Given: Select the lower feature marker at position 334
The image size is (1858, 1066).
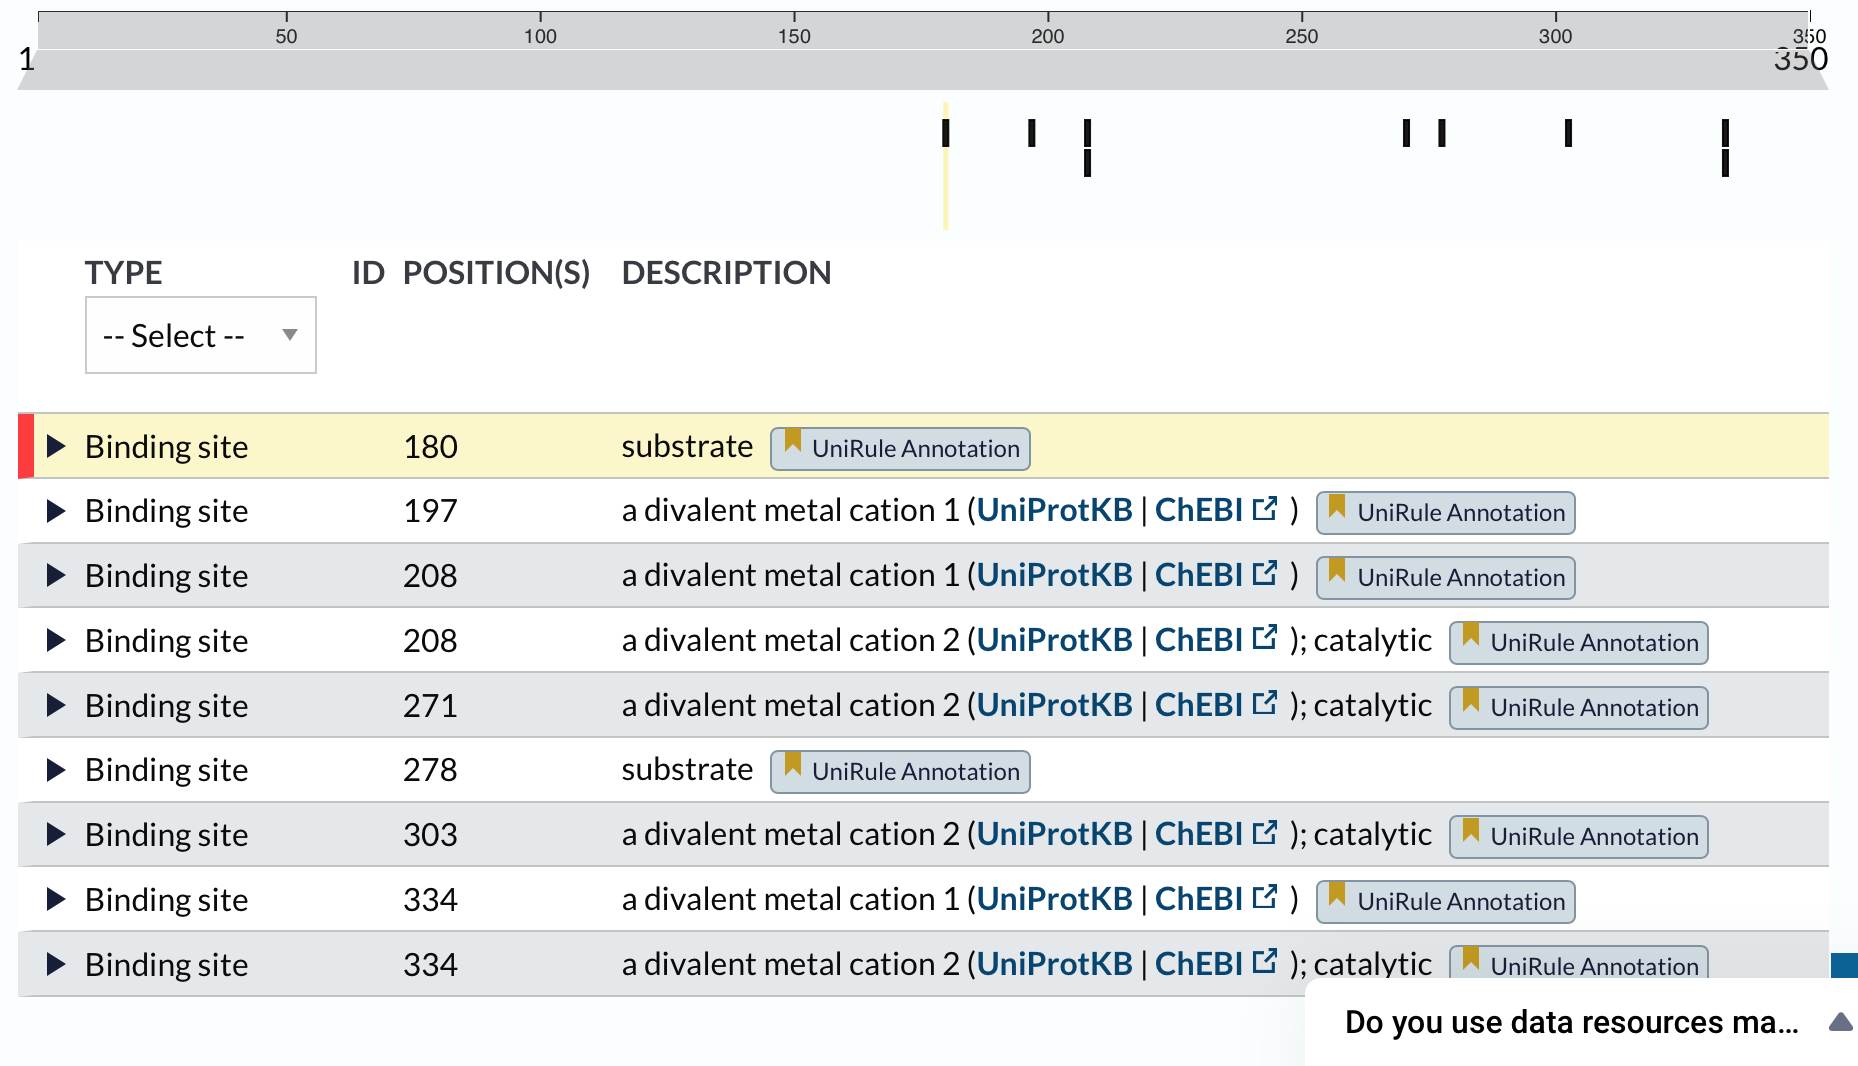Looking at the screenshot, I should [1725, 163].
